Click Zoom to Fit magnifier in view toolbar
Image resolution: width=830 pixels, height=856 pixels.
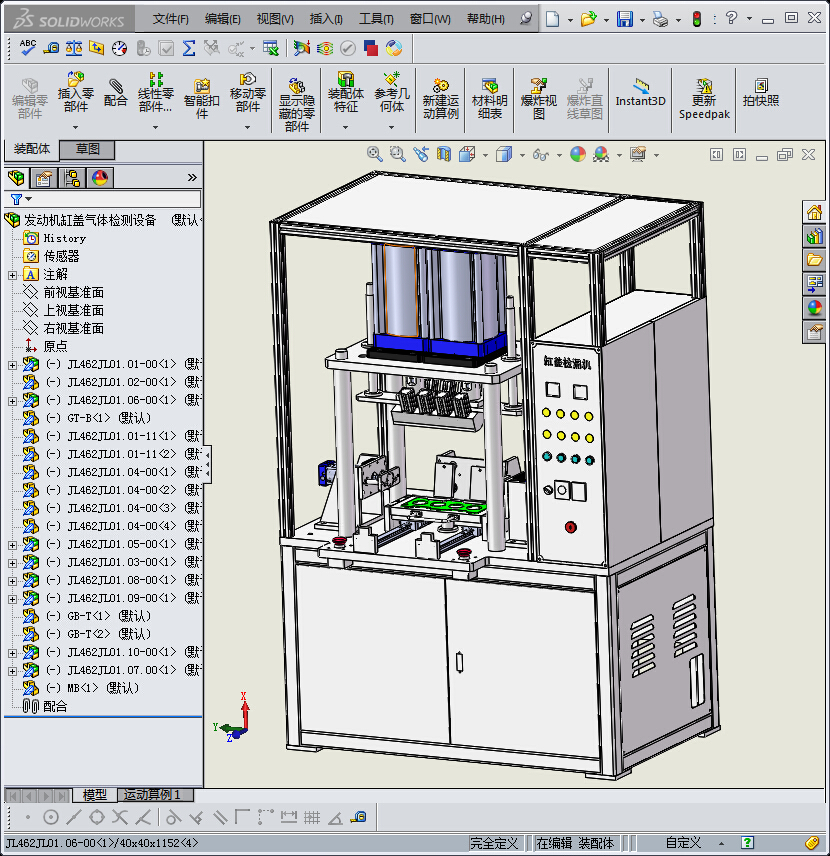(375, 154)
